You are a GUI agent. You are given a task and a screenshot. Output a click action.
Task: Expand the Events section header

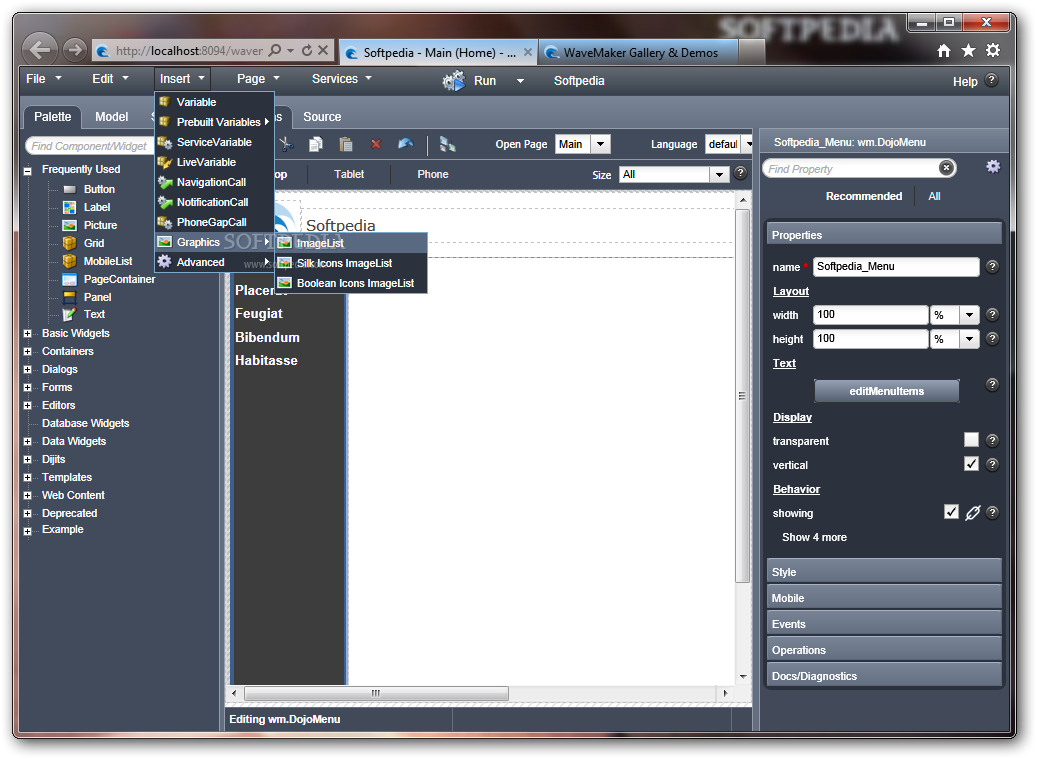point(884,623)
